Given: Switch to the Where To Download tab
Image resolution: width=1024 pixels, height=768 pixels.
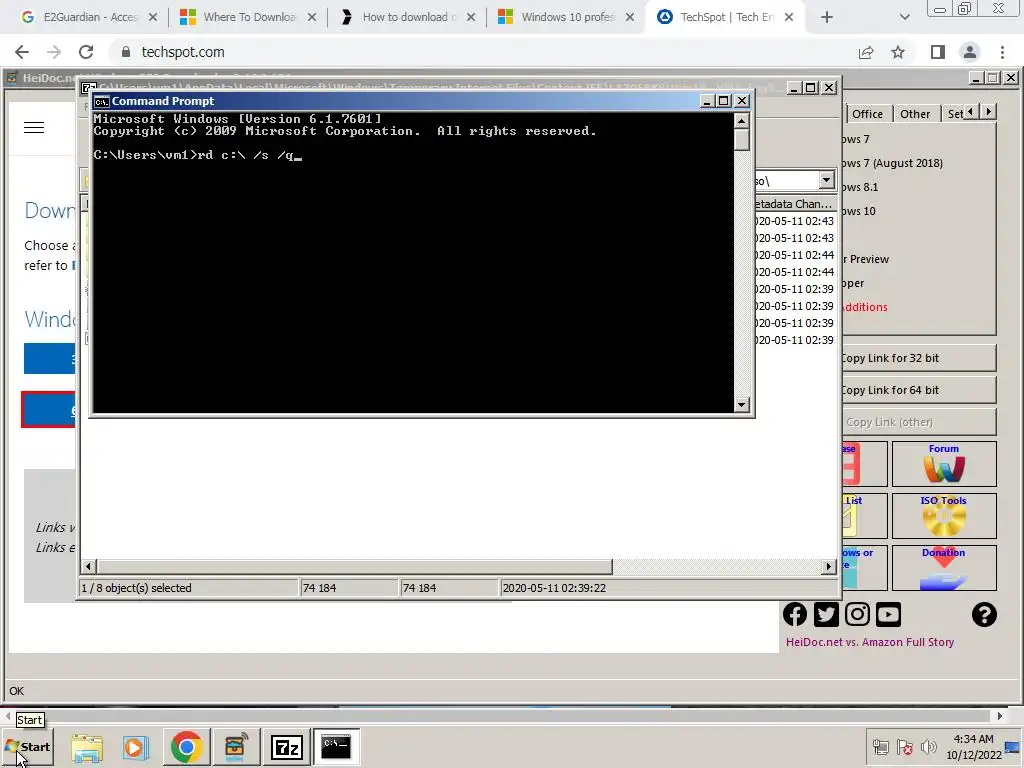Looking at the screenshot, I should [248, 18].
